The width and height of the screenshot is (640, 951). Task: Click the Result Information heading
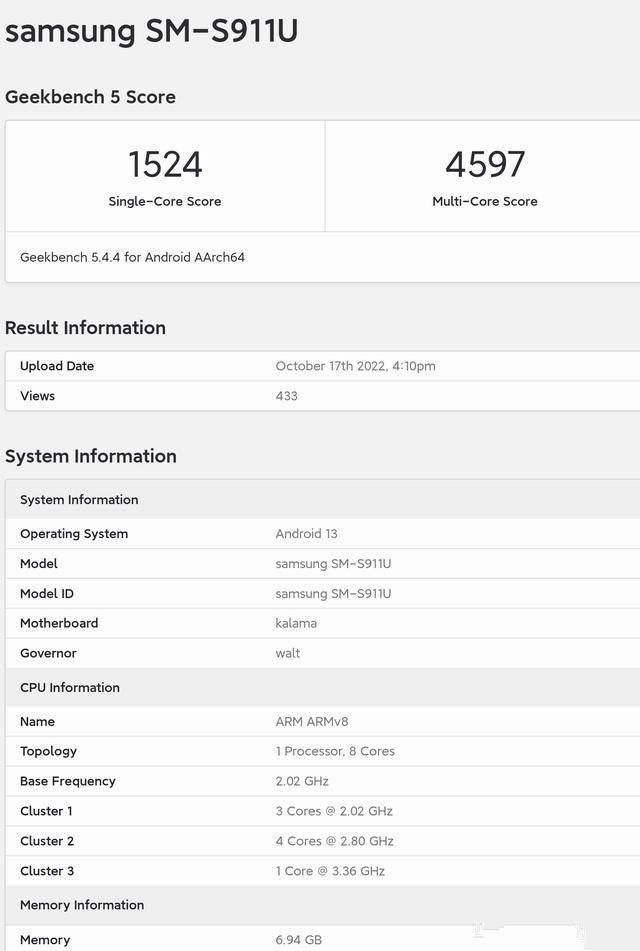(x=85, y=328)
